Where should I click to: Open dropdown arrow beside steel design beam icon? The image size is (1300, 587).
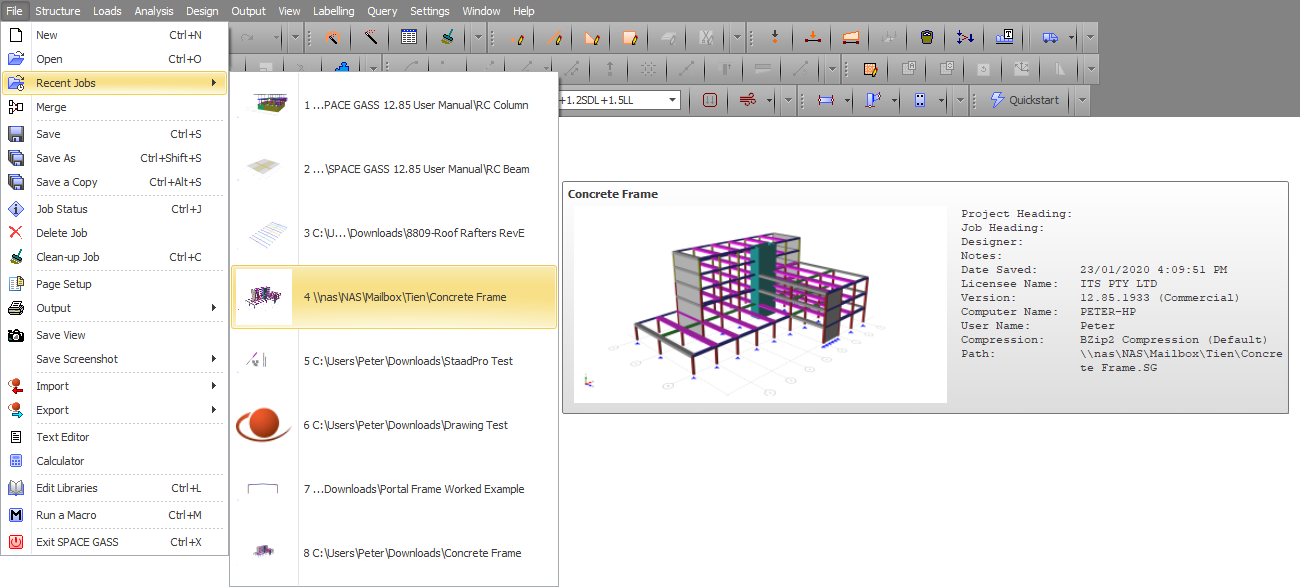pyautogui.click(x=846, y=100)
